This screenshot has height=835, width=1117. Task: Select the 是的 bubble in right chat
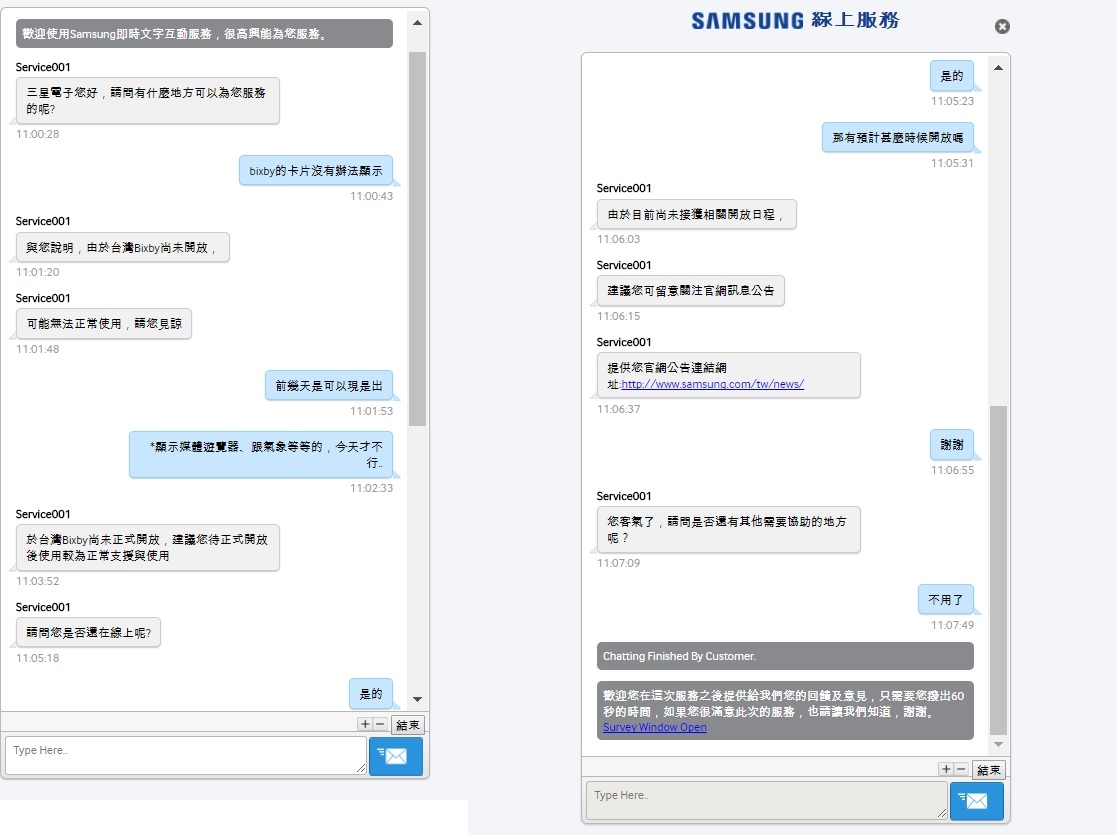pyautogui.click(x=952, y=76)
